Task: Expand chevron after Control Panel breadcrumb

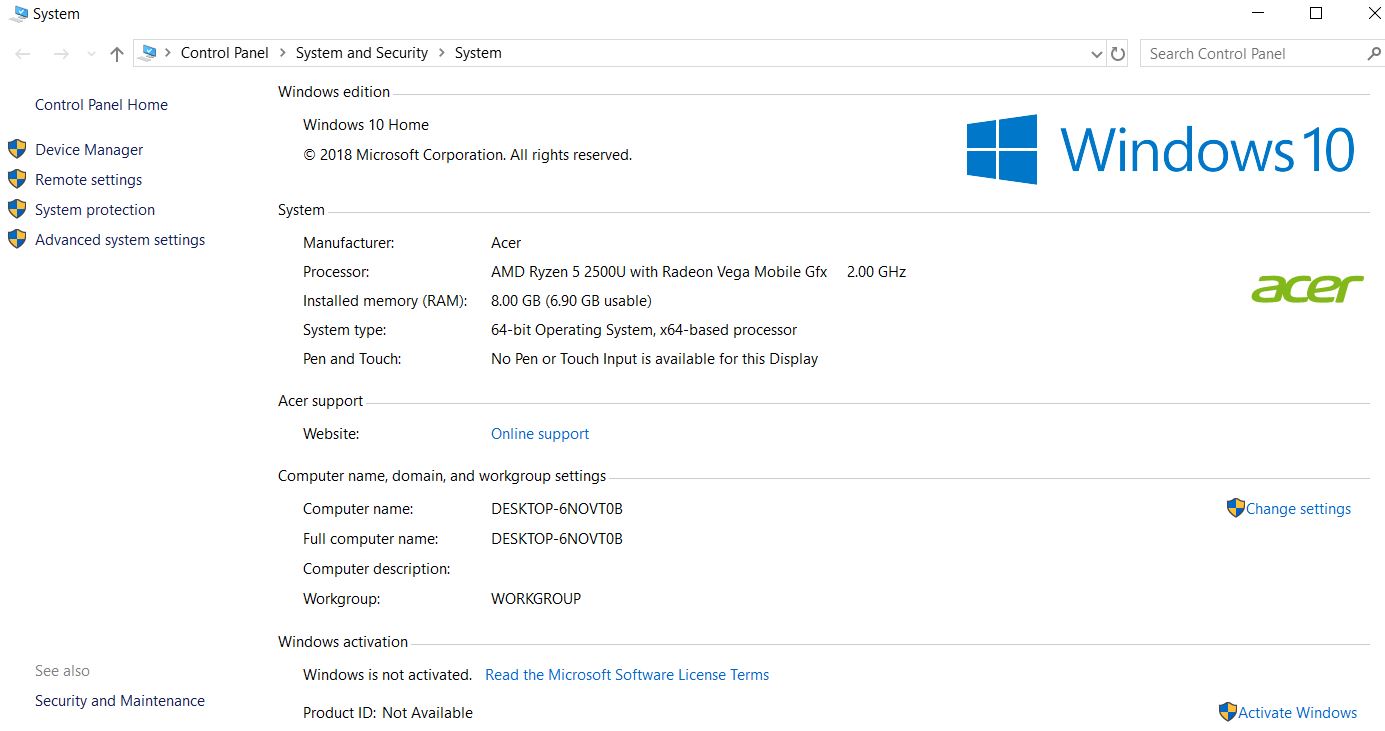Action: click(x=282, y=53)
